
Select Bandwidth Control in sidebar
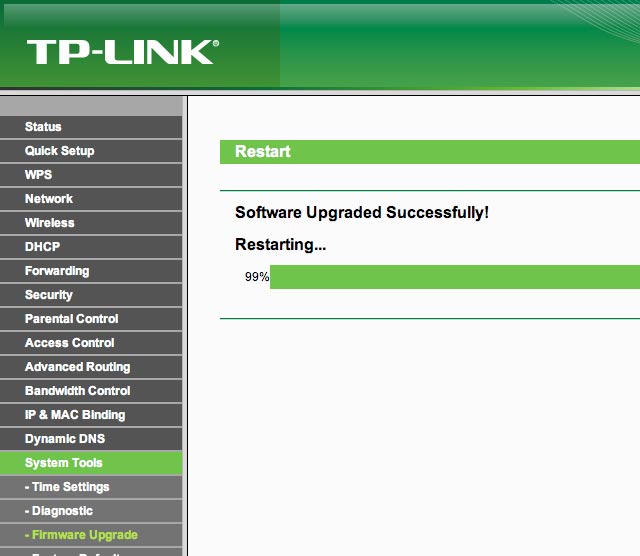[x=77, y=391]
